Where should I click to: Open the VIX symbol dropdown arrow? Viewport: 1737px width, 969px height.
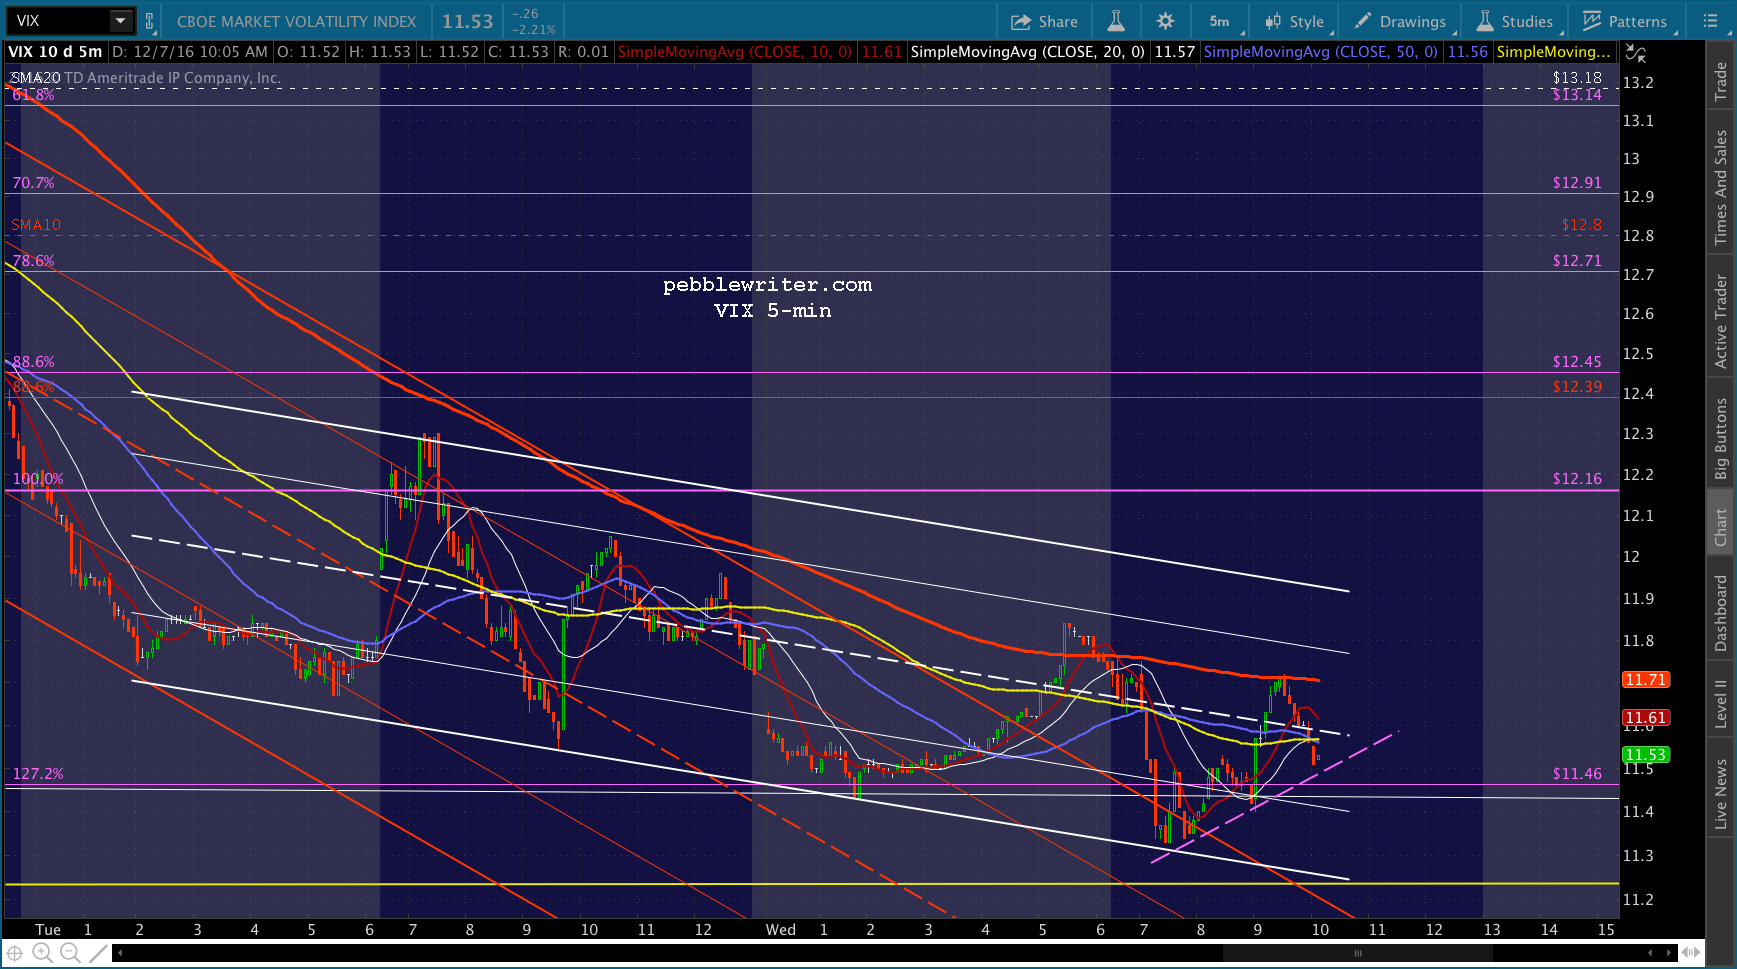pyautogui.click(x=120, y=21)
